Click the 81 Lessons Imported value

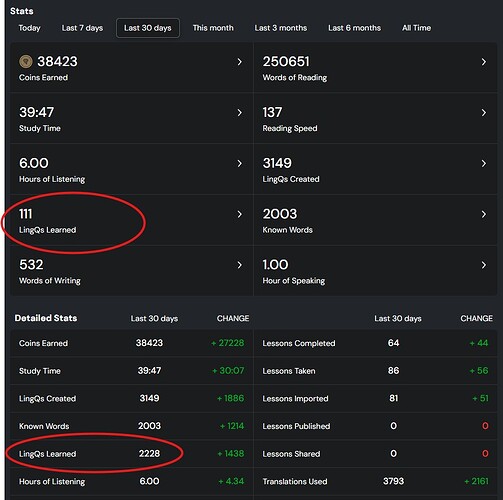tap(393, 398)
